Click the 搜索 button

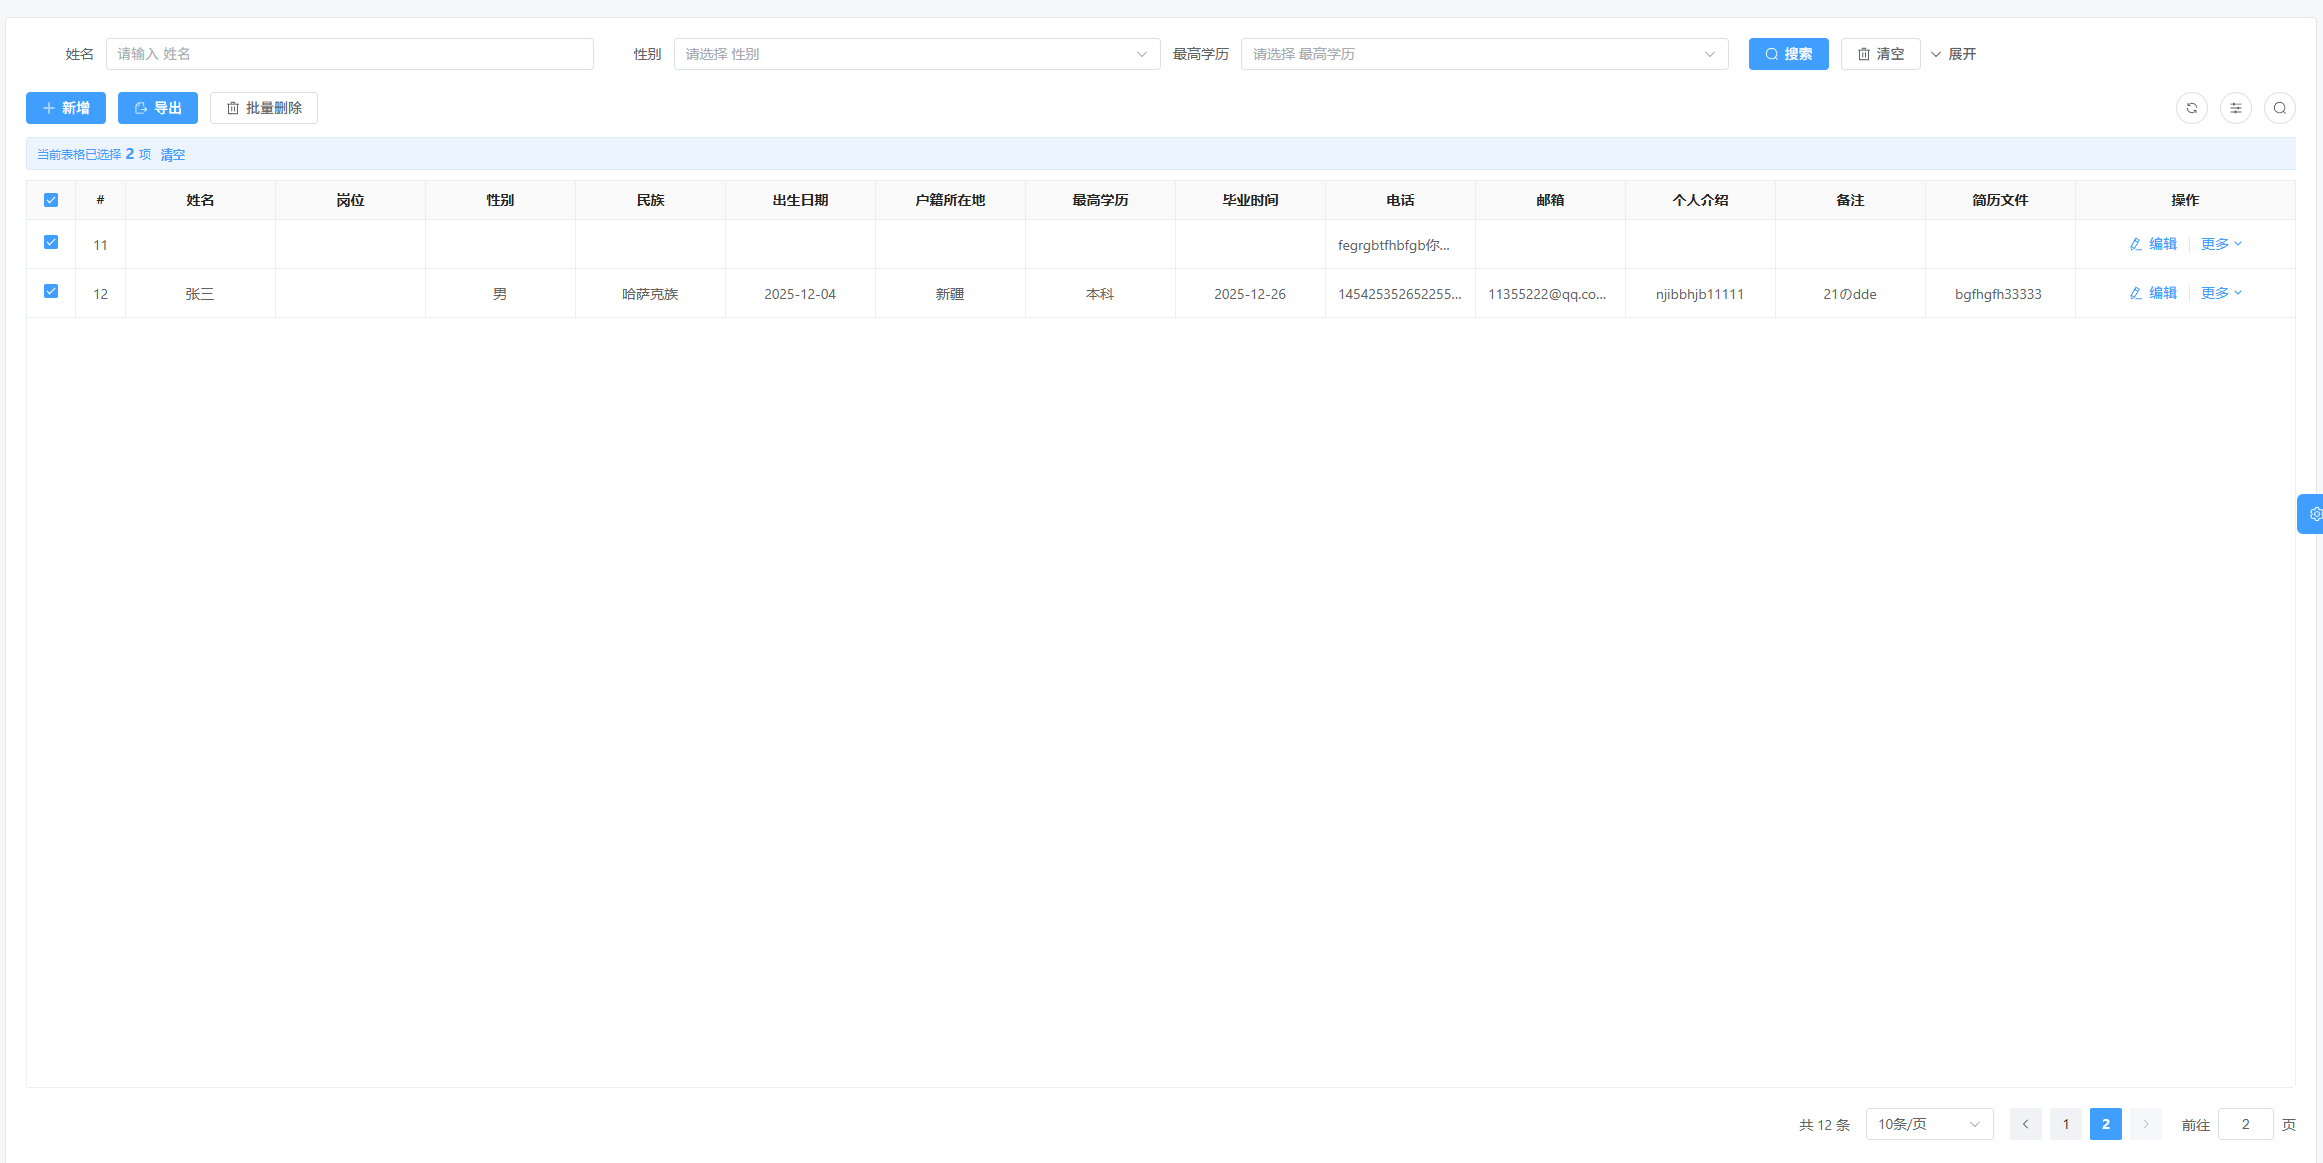[x=1788, y=54]
